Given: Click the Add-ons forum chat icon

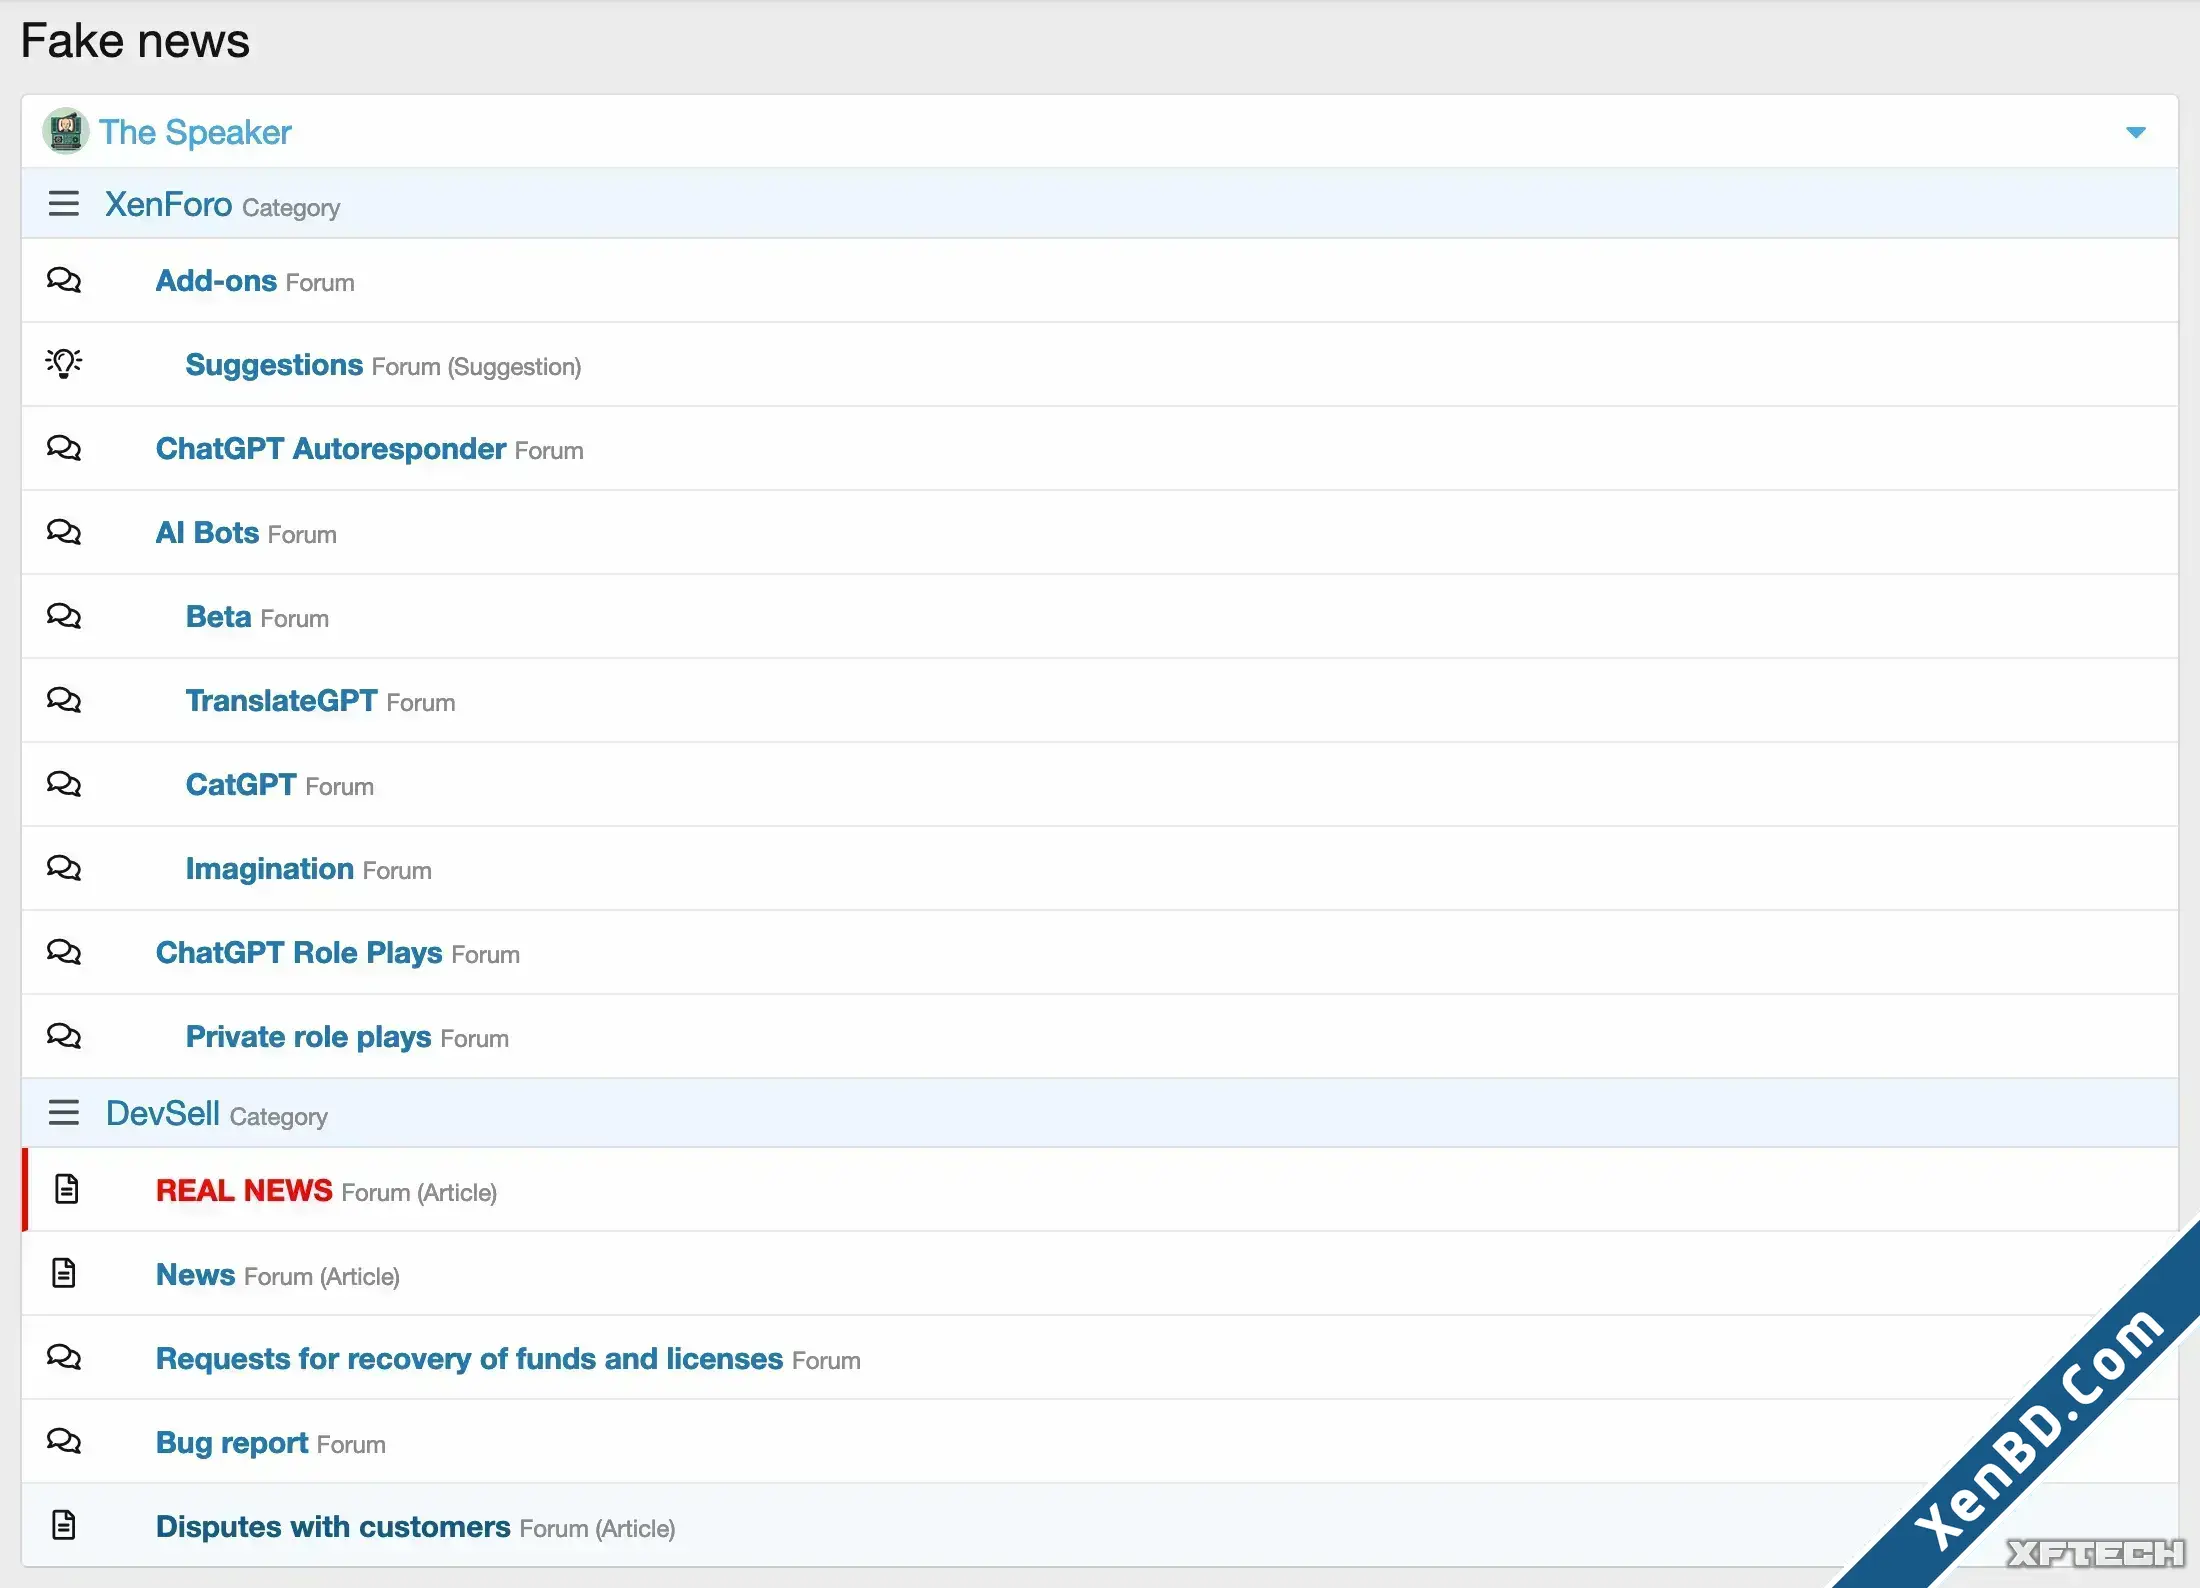Looking at the screenshot, I should click(64, 280).
